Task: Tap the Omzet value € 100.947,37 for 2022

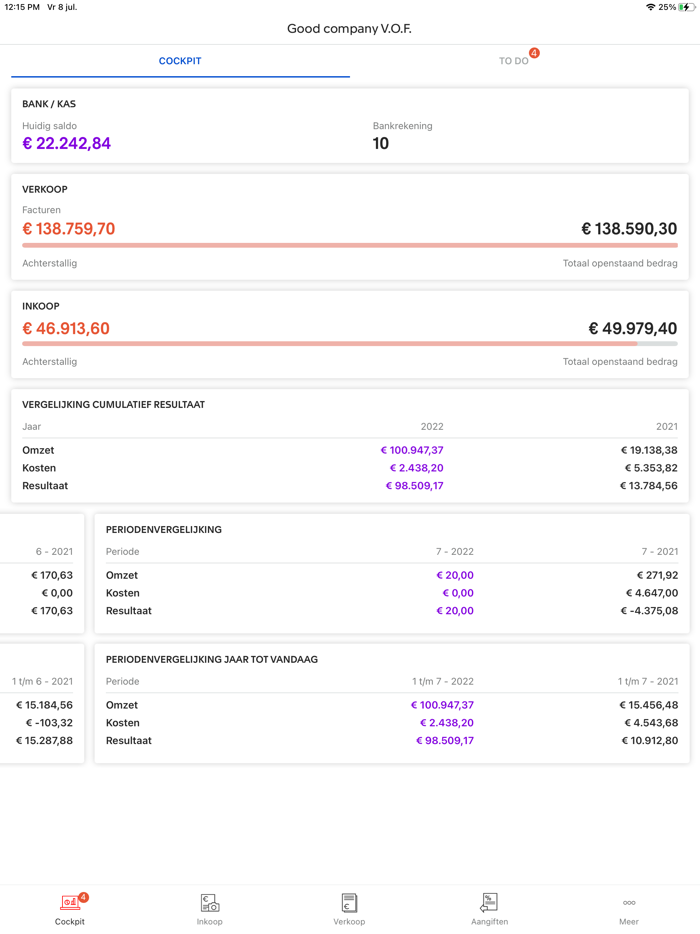Action: [415, 450]
